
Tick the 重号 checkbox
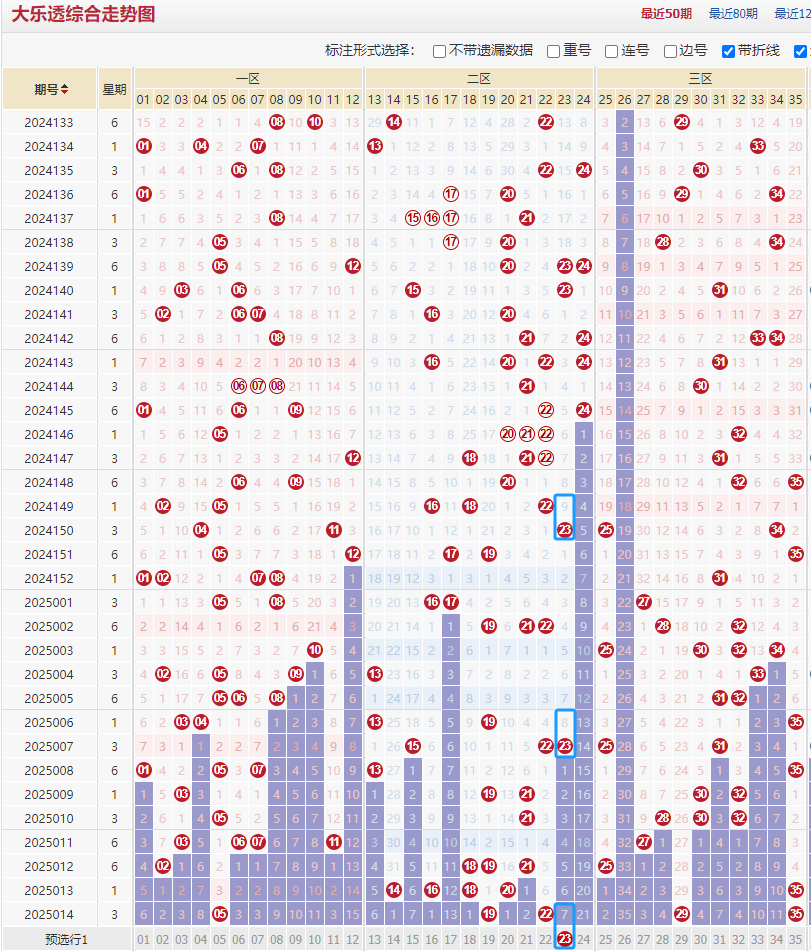point(553,51)
